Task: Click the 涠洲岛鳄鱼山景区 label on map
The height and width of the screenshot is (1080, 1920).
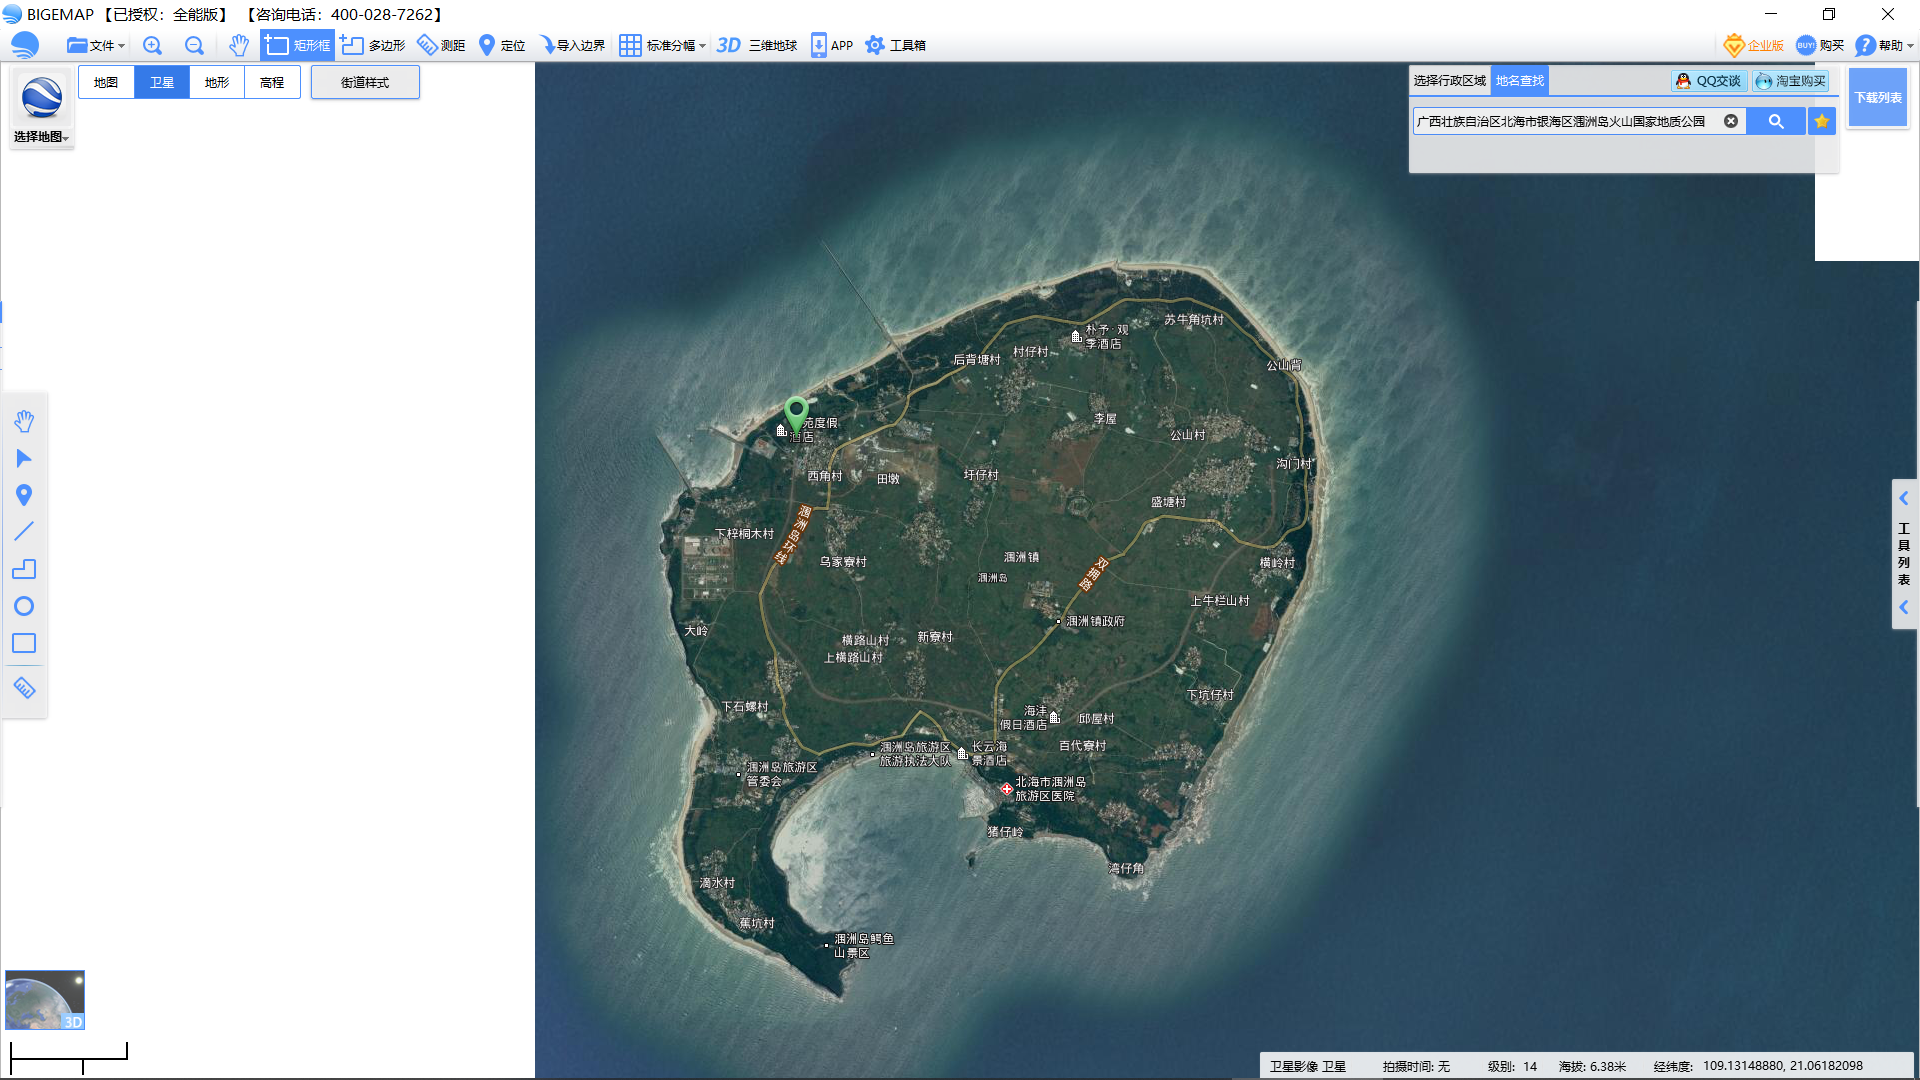Action: (x=864, y=946)
